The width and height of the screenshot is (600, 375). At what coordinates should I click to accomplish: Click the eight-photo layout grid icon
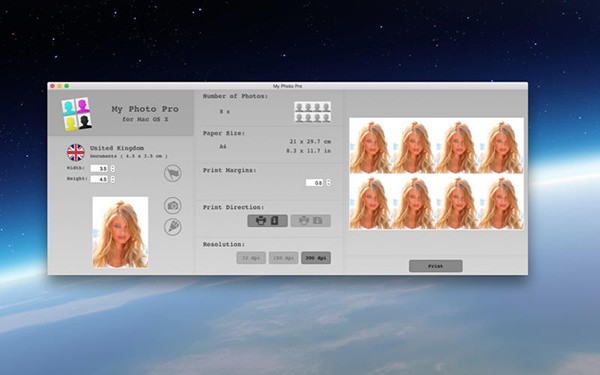coord(313,112)
